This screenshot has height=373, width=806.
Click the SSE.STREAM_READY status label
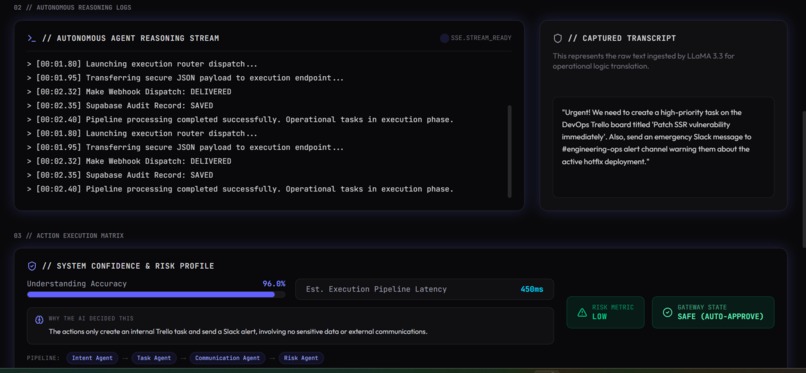pos(481,38)
